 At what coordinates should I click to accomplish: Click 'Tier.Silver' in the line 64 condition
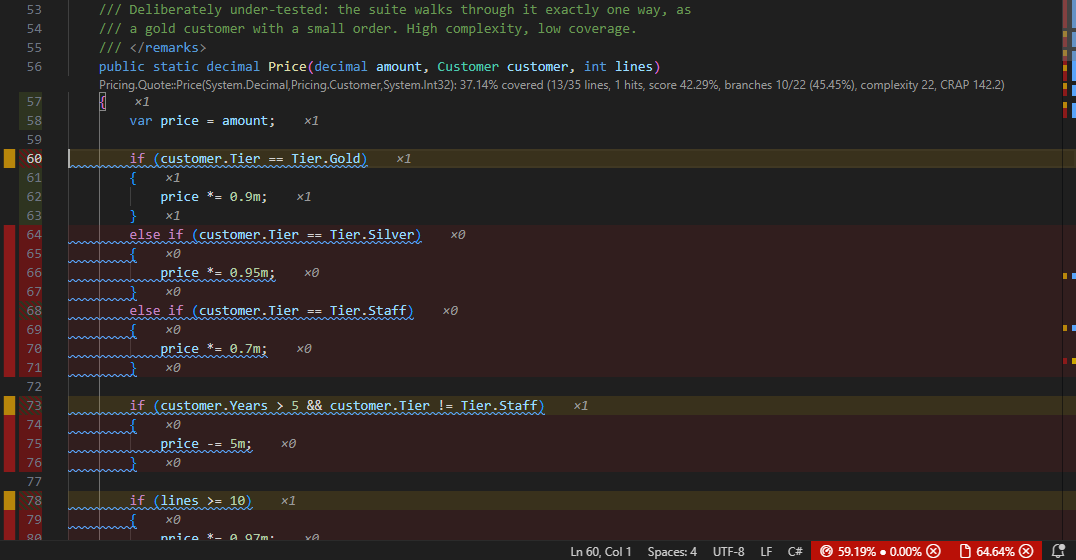pos(372,235)
